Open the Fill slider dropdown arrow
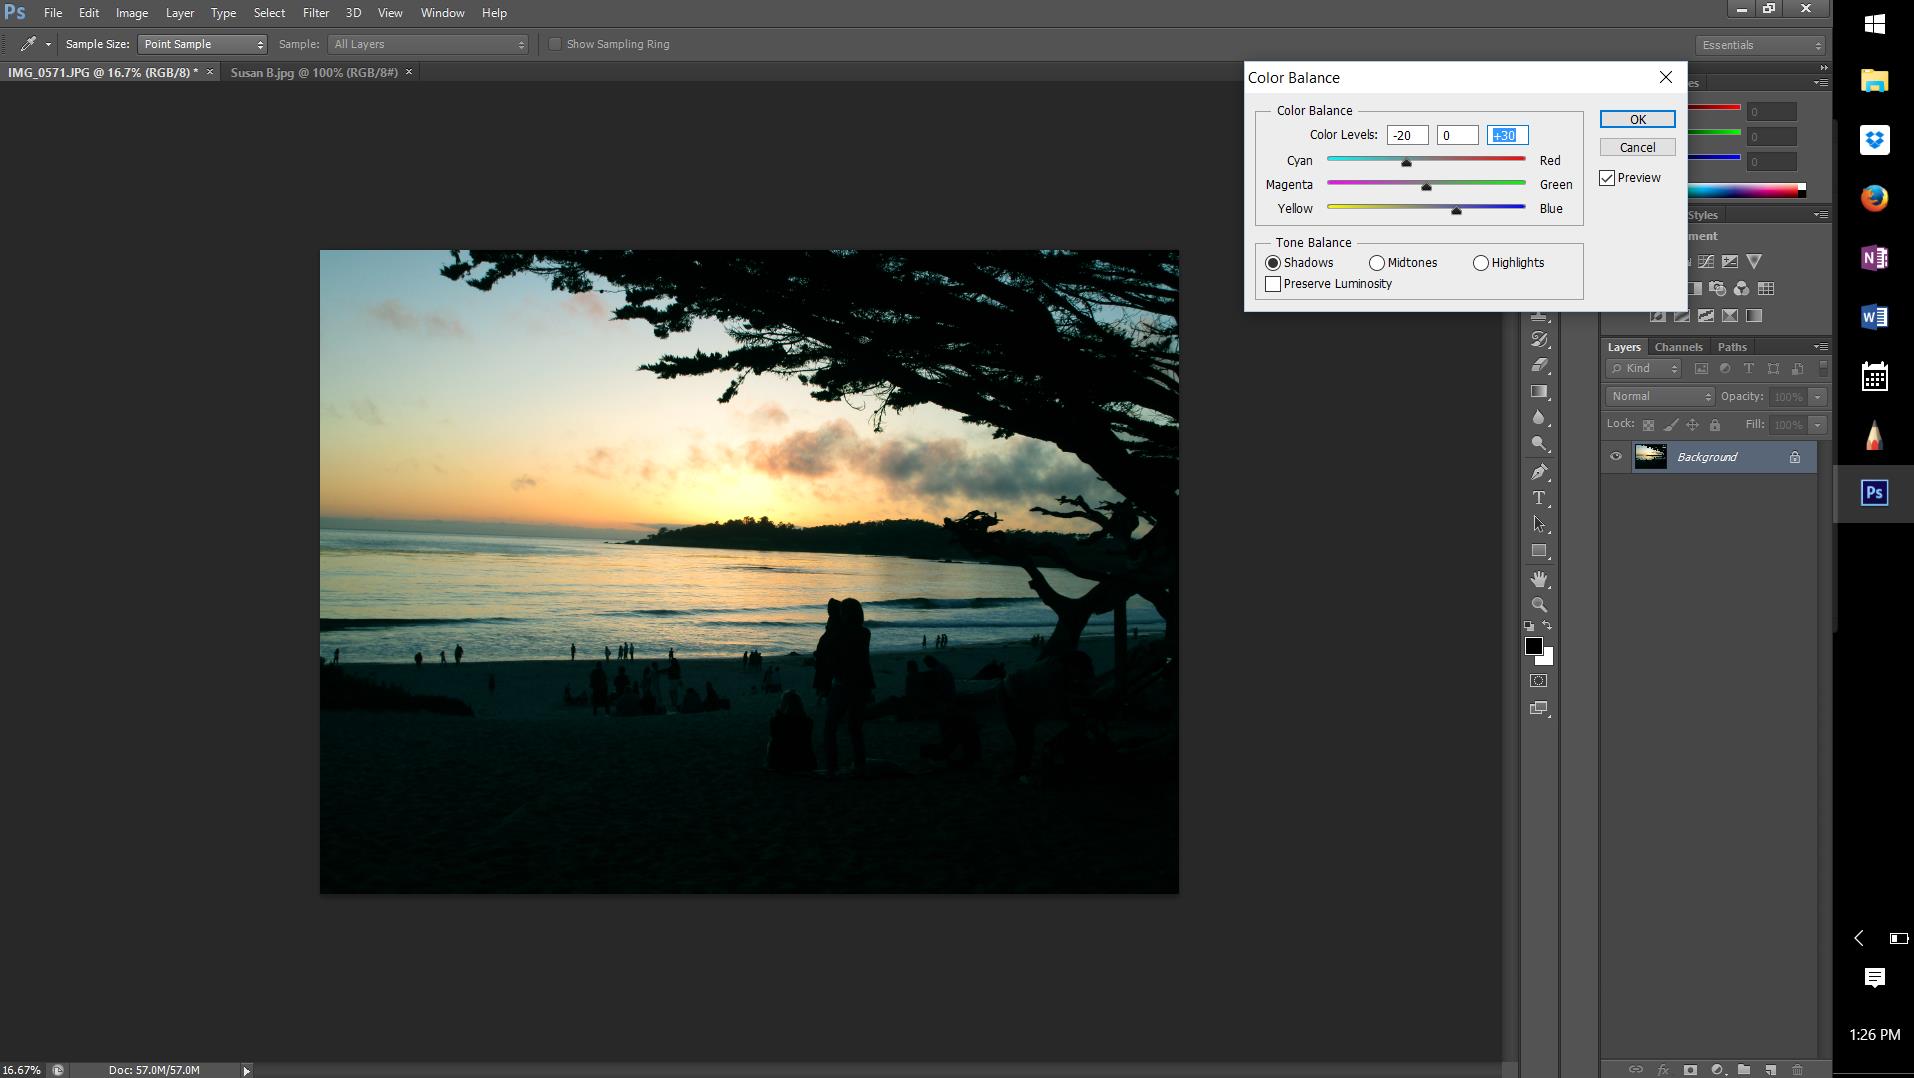This screenshot has width=1914, height=1078. pos(1817,425)
